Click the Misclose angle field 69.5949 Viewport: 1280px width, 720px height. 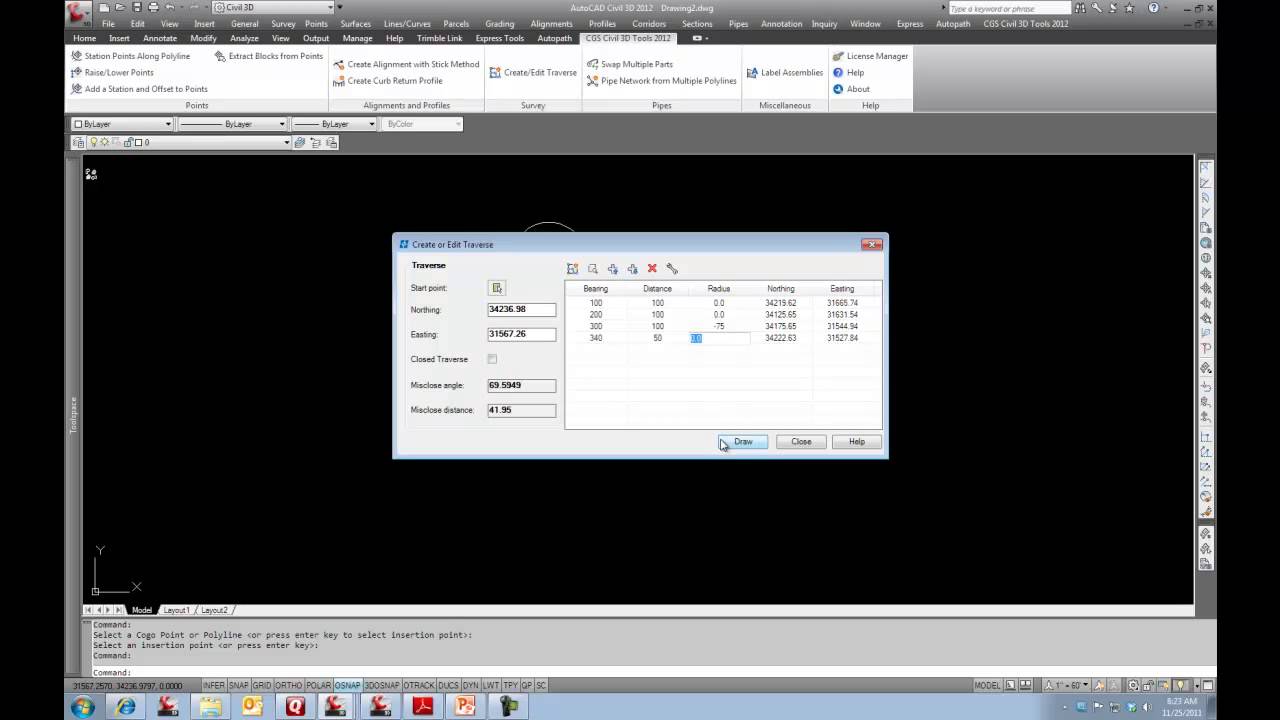pos(521,385)
